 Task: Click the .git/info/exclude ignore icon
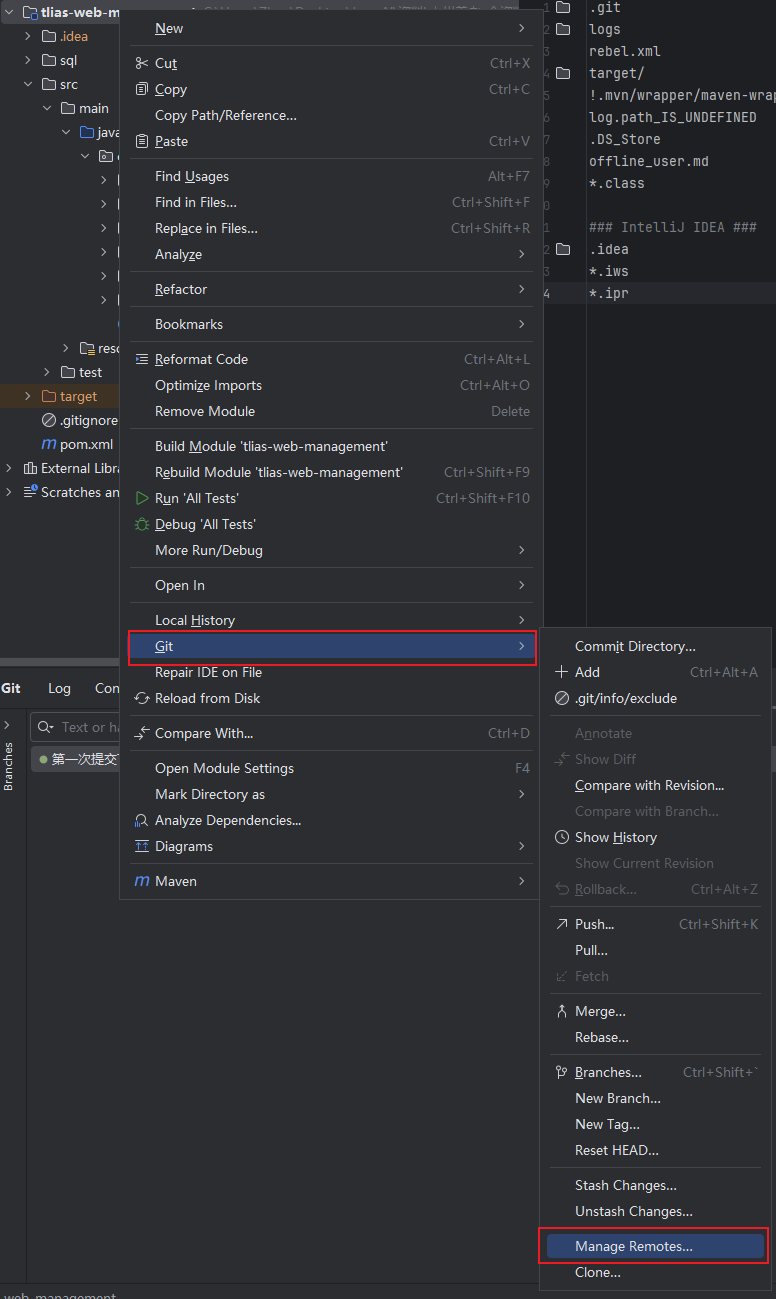561,698
